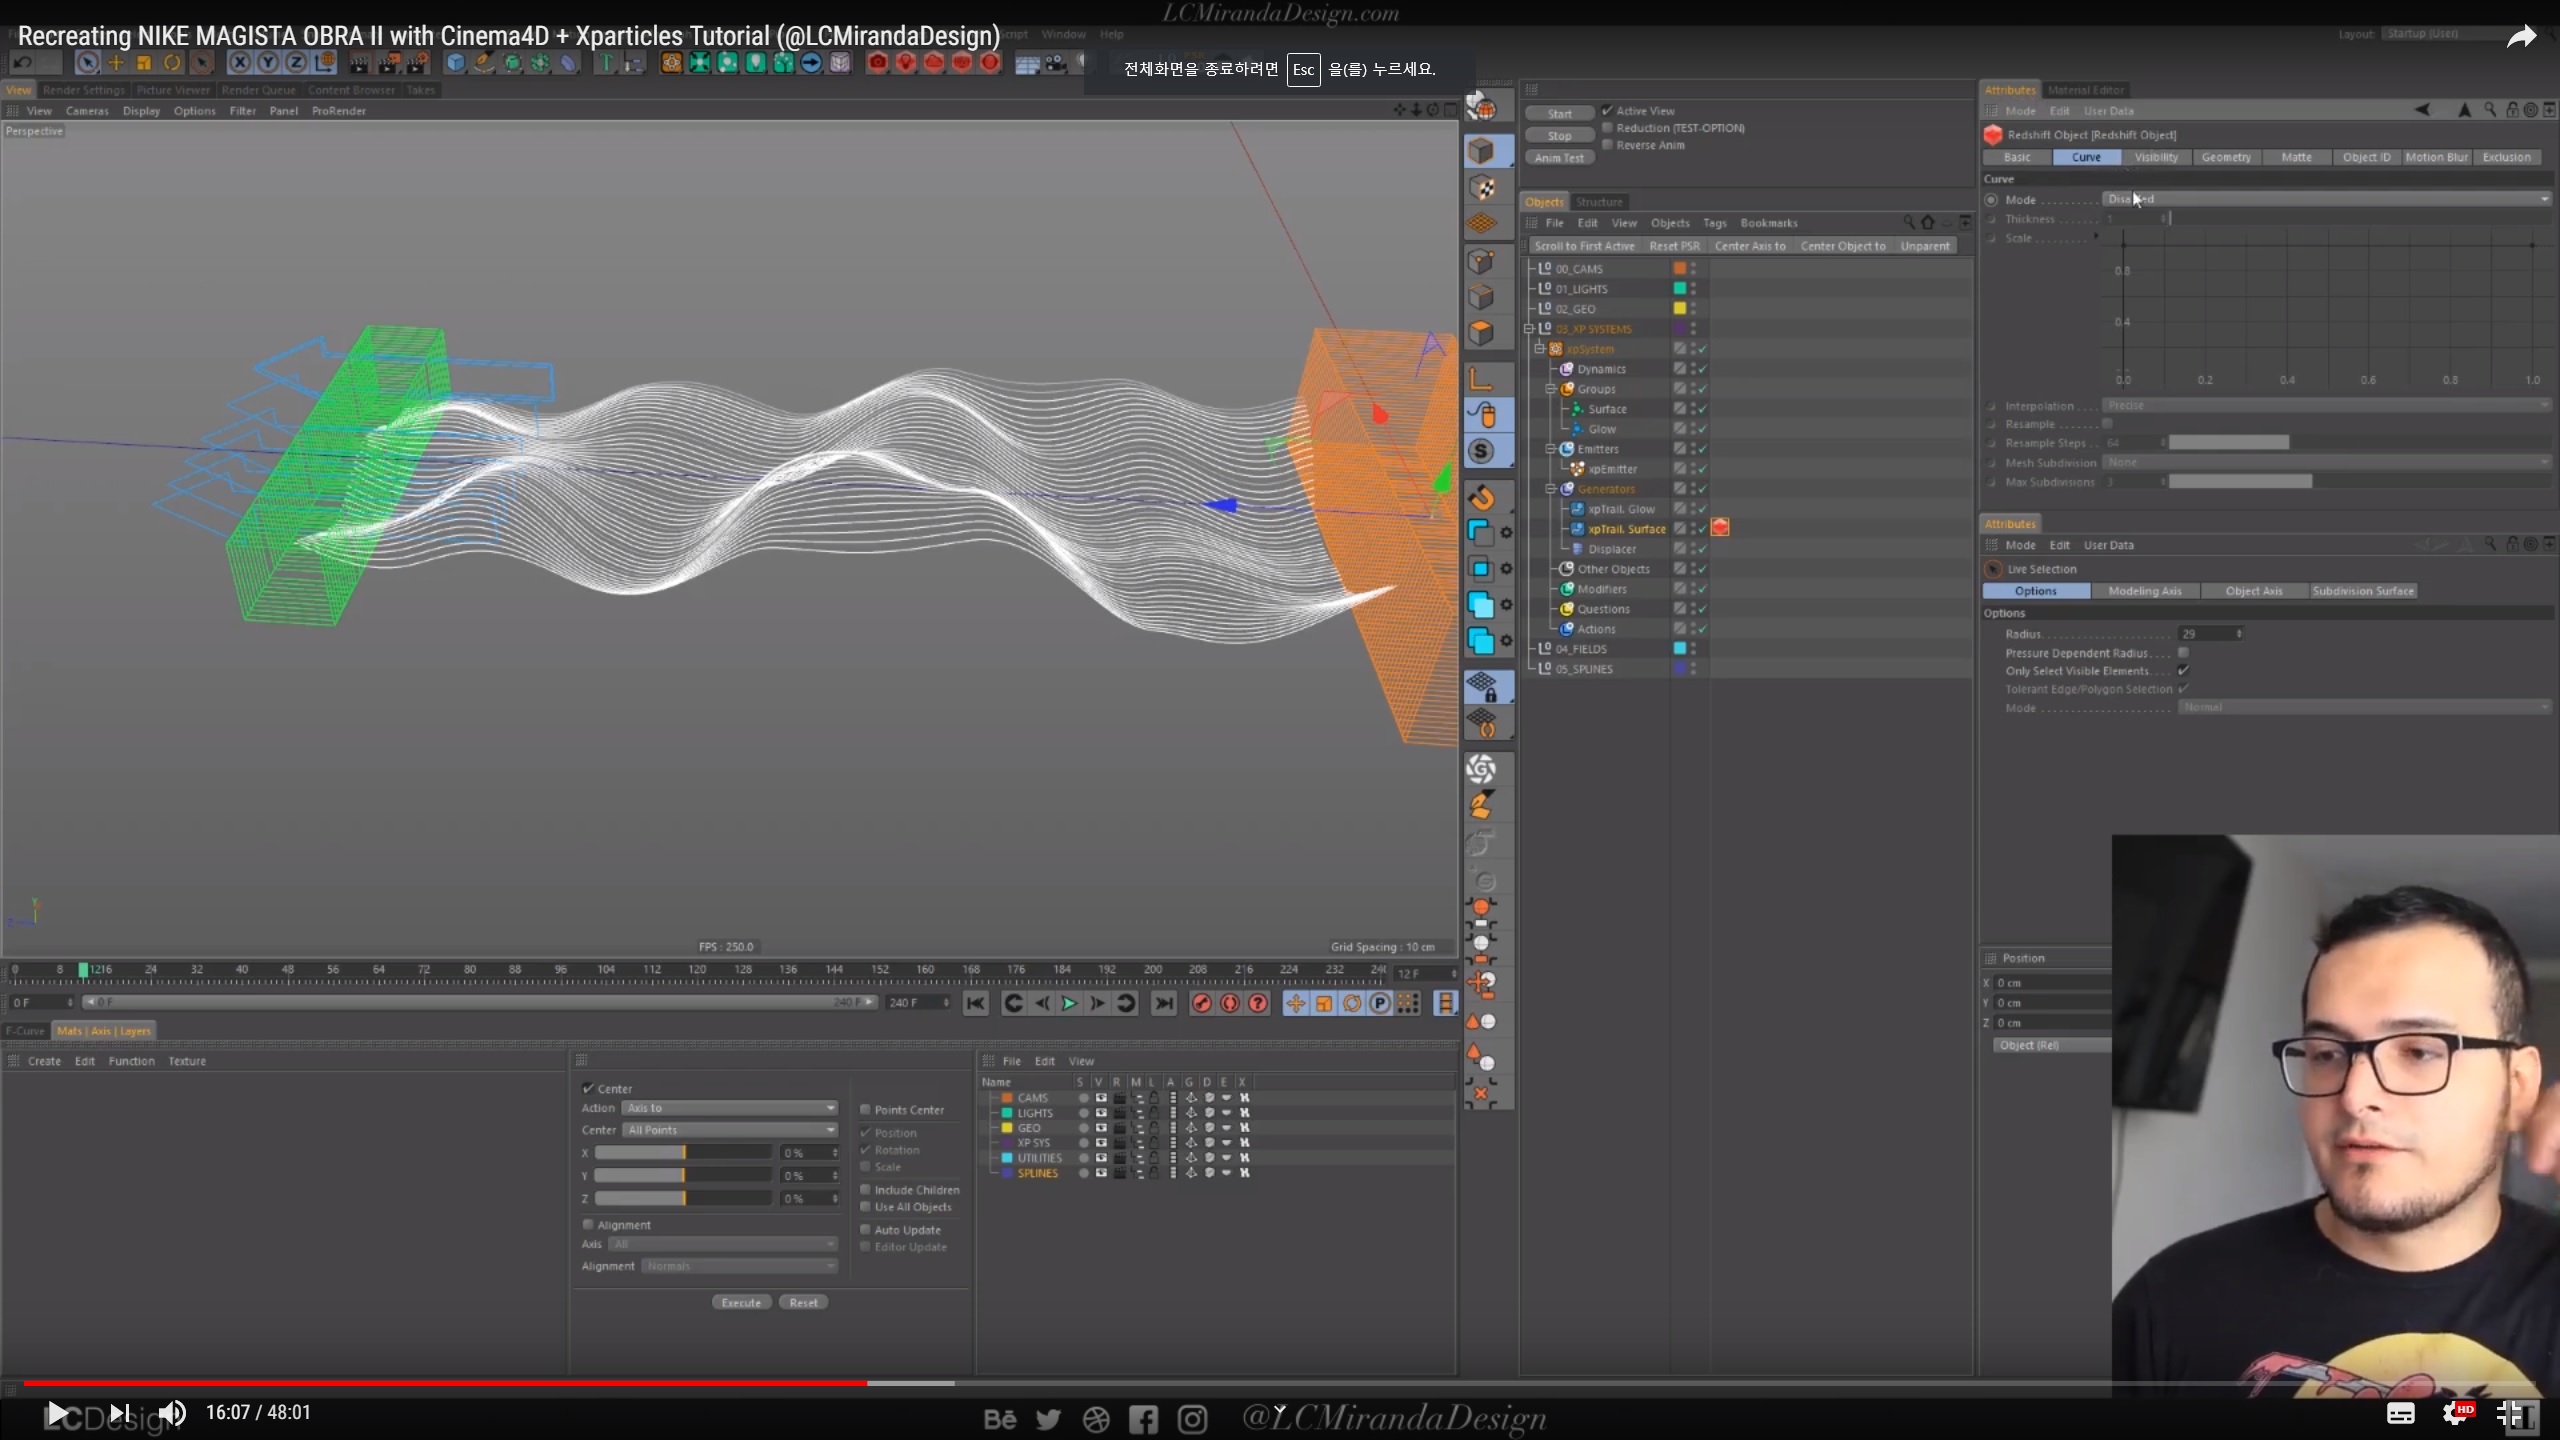This screenshot has height=1440, width=2560.
Task: Click the Record Active Objects red key button
Action: click(x=1202, y=1003)
